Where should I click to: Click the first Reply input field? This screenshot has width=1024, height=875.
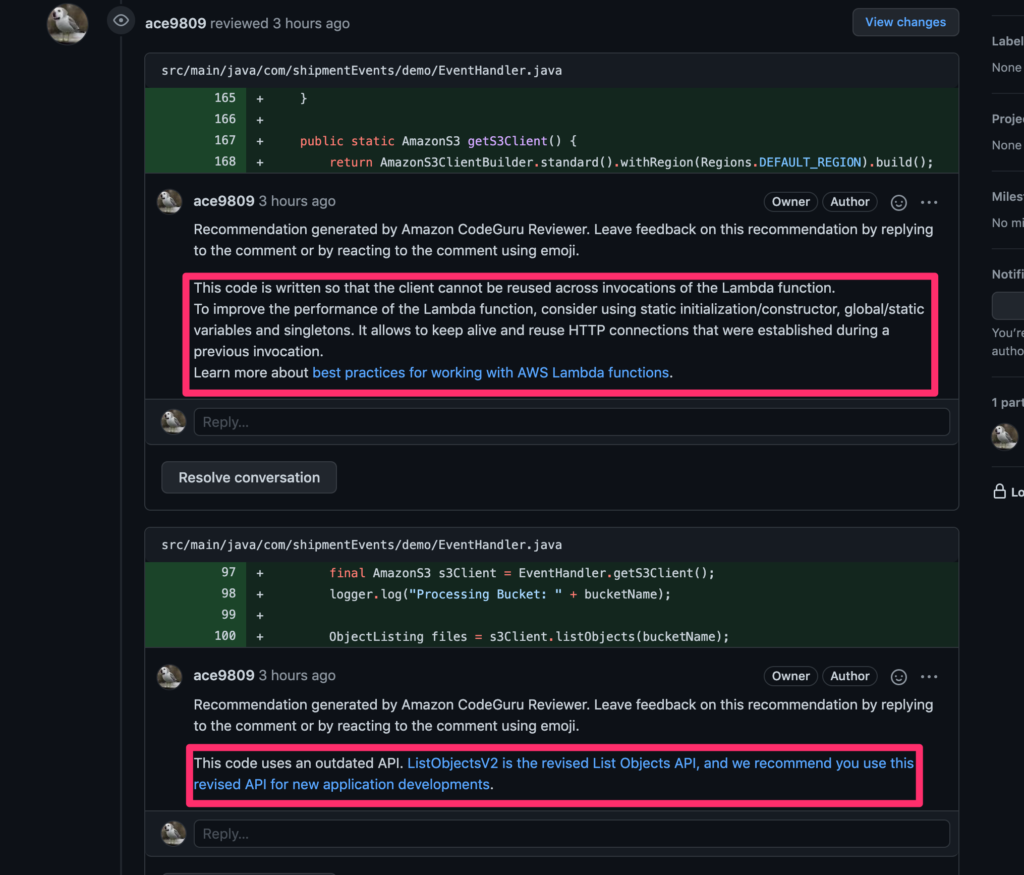[x=571, y=422]
